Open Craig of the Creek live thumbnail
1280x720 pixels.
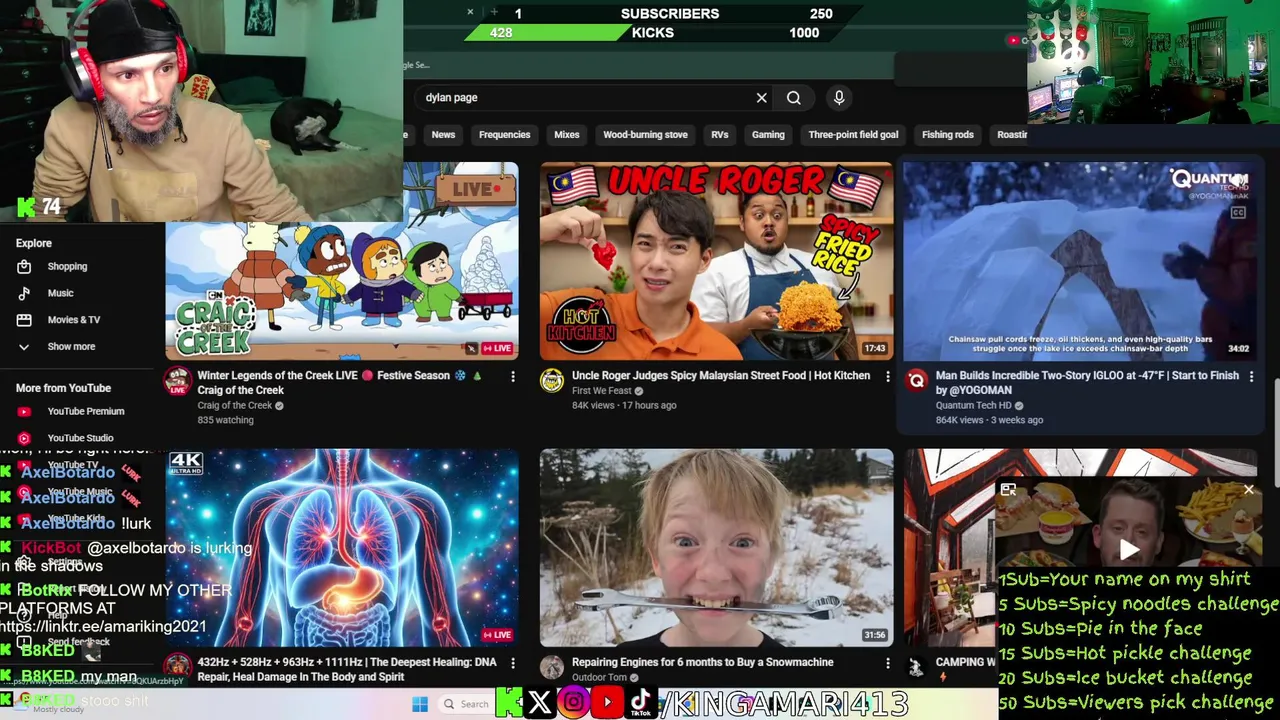(342, 290)
